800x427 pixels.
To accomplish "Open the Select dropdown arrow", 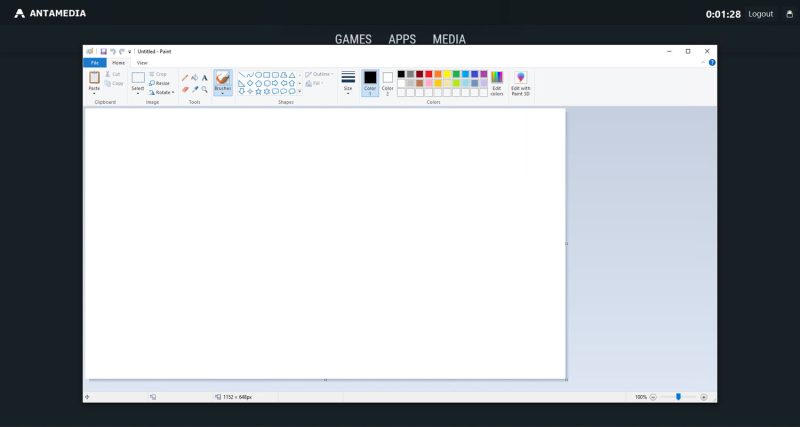I will click(x=138, y=91).
